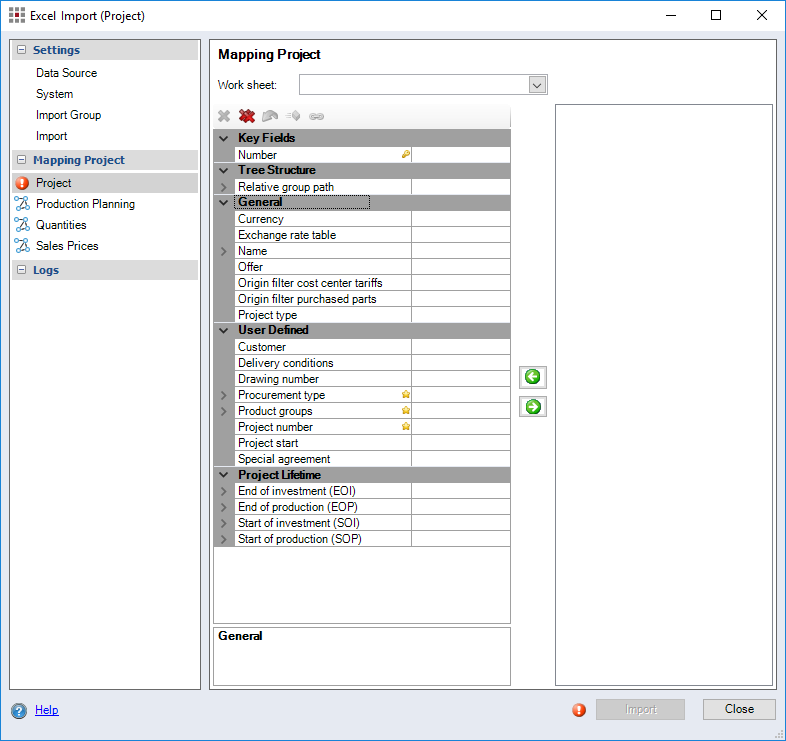
Task: Click the green right arrow button
Action: (533, 407)
